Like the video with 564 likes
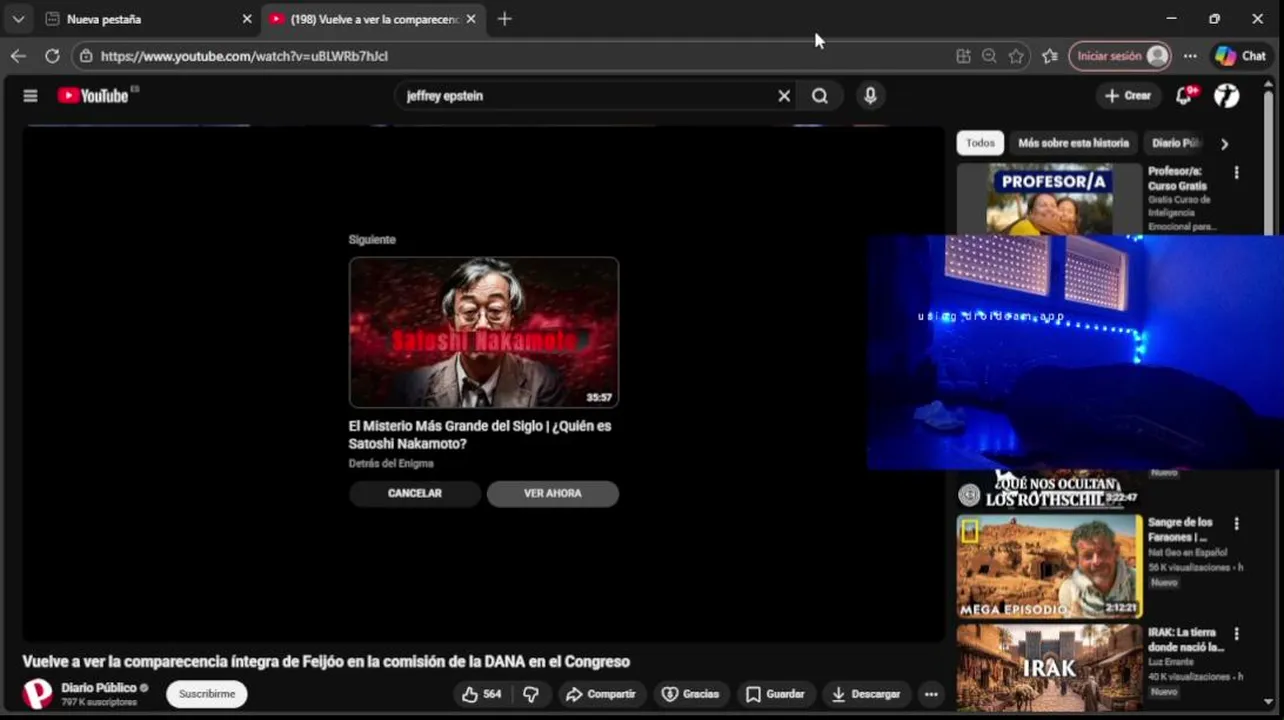Image resolution: width=1284 pixels, height=720 pixels. [481, 694]
